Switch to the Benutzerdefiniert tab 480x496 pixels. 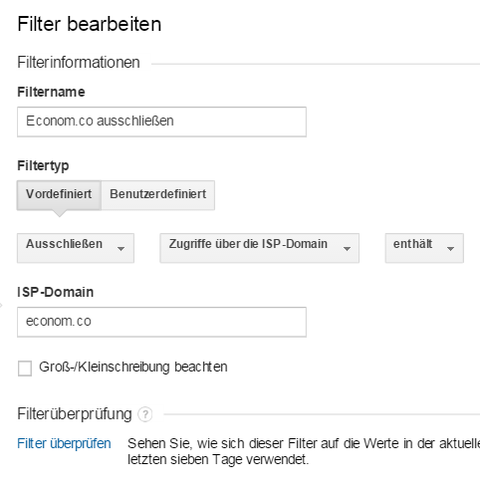coord(158,195)
